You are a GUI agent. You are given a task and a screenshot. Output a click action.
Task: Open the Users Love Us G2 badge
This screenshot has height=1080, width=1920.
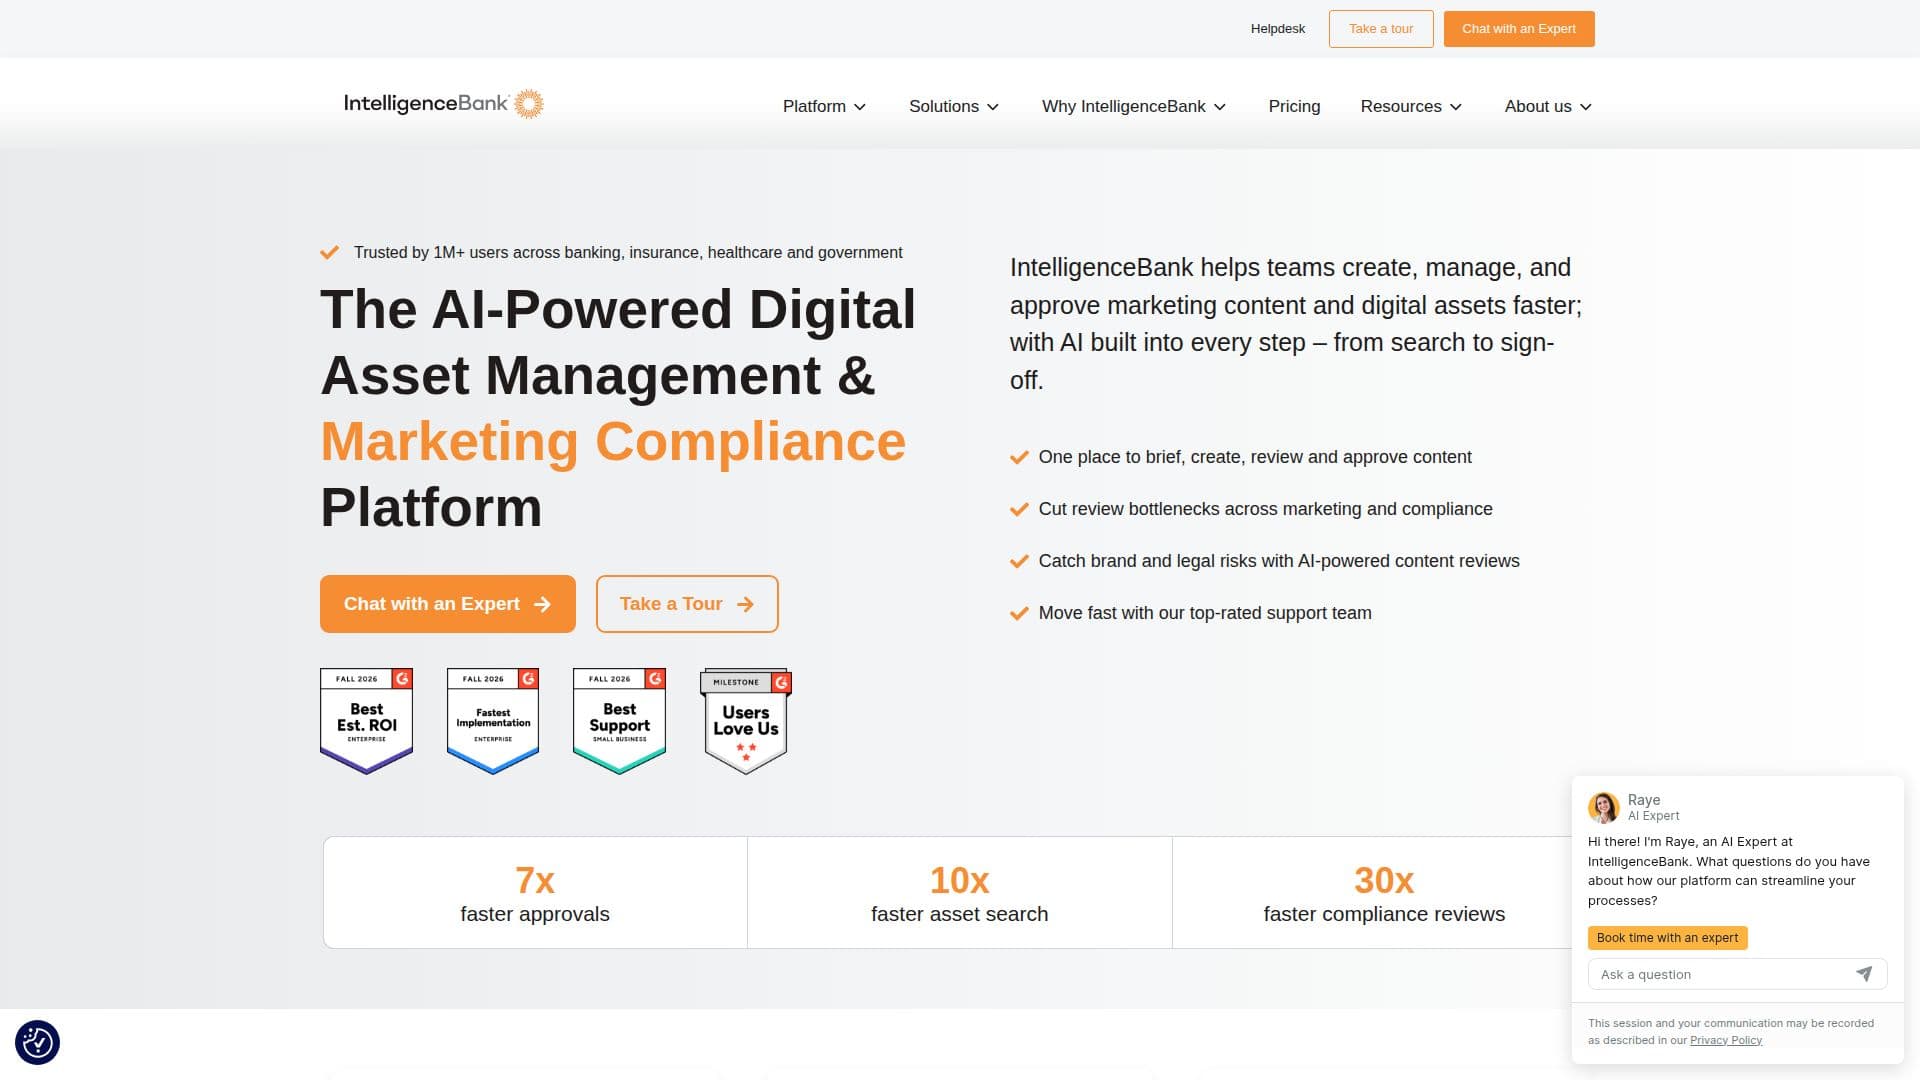[x=746, y=721]
